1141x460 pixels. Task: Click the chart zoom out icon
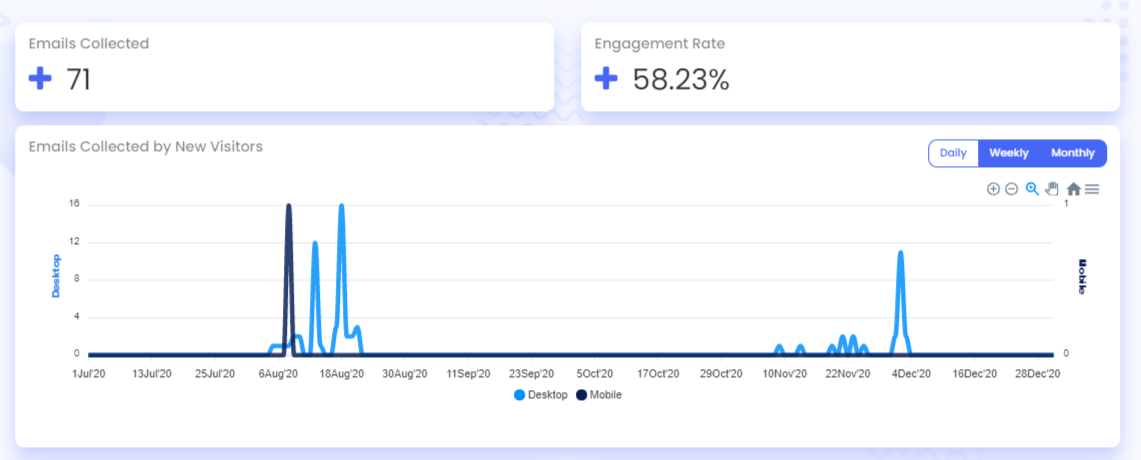(x=1011, y=189)
